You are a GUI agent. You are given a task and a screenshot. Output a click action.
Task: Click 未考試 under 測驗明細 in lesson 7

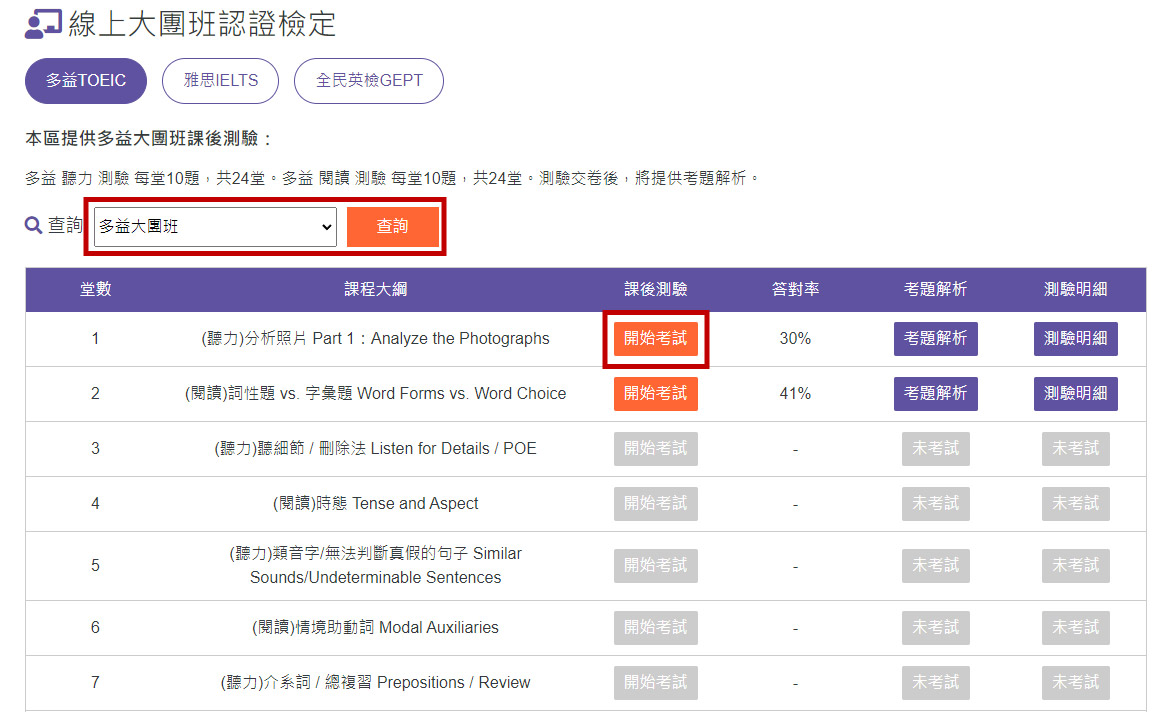tap(1075, 683)
